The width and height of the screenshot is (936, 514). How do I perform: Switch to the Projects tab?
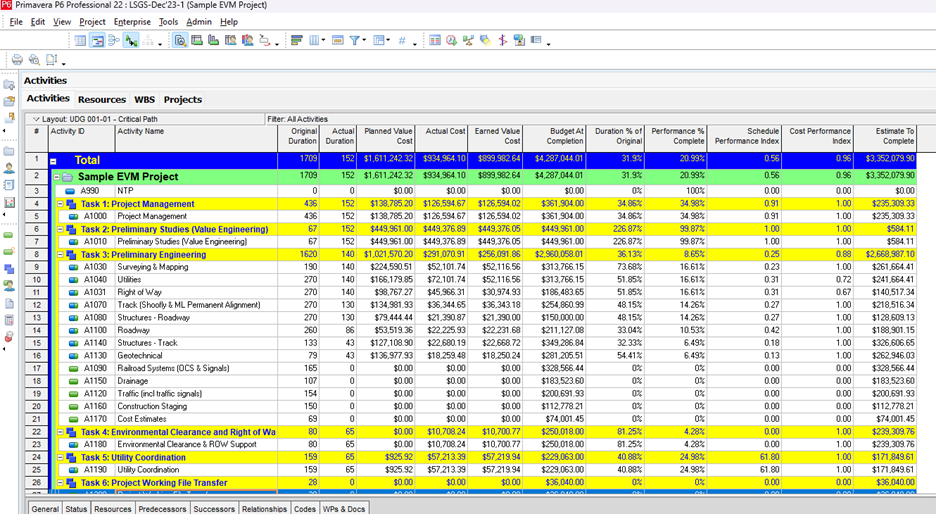coord(183,100)
